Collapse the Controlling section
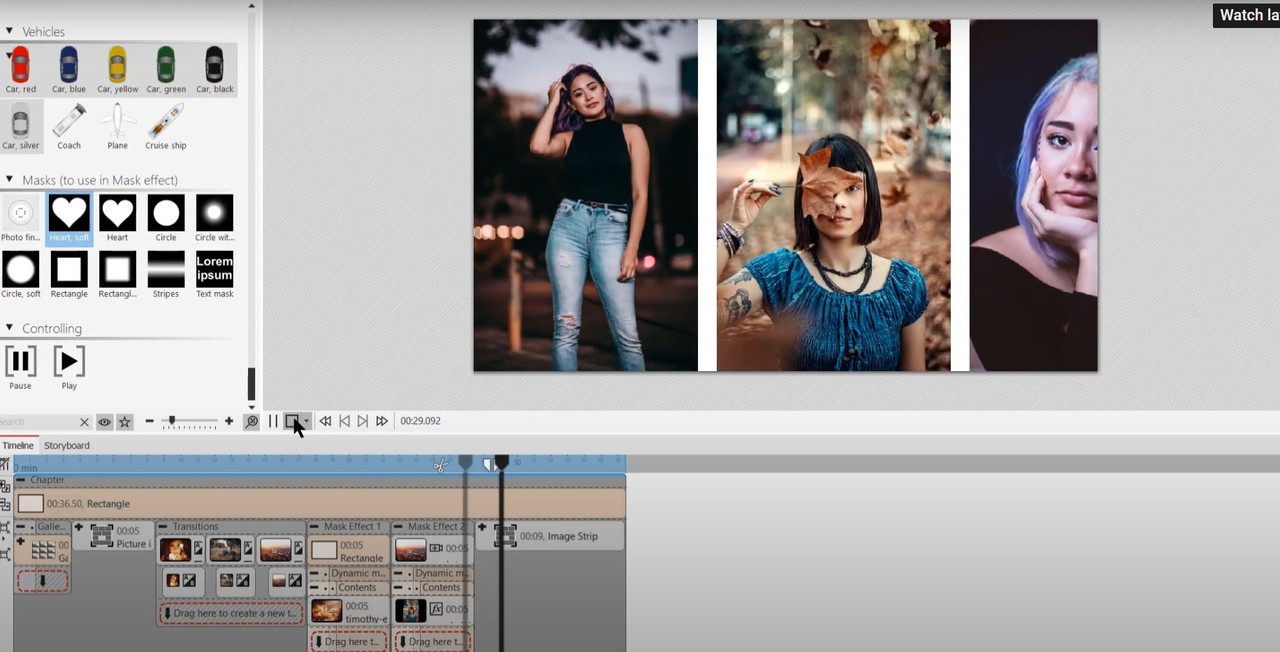1280x652 pixels. pyautogui.click(x=9, y=328)
